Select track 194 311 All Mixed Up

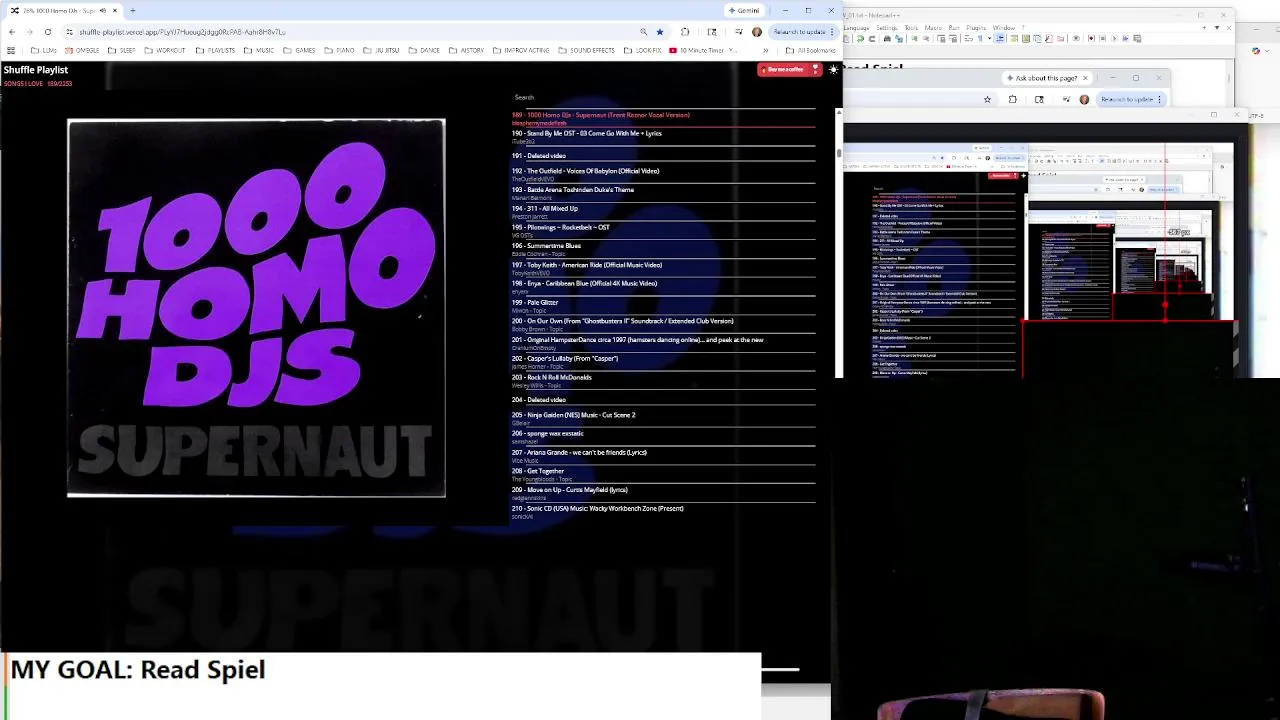663,212
